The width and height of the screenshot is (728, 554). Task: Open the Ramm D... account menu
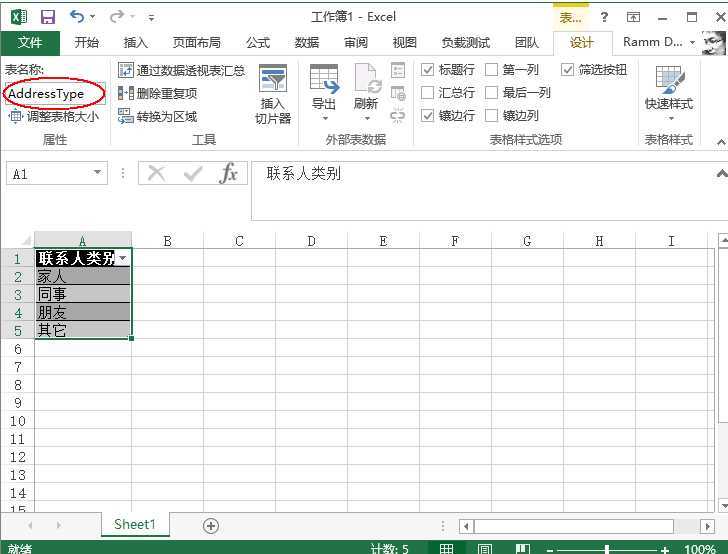click(659, 42)
